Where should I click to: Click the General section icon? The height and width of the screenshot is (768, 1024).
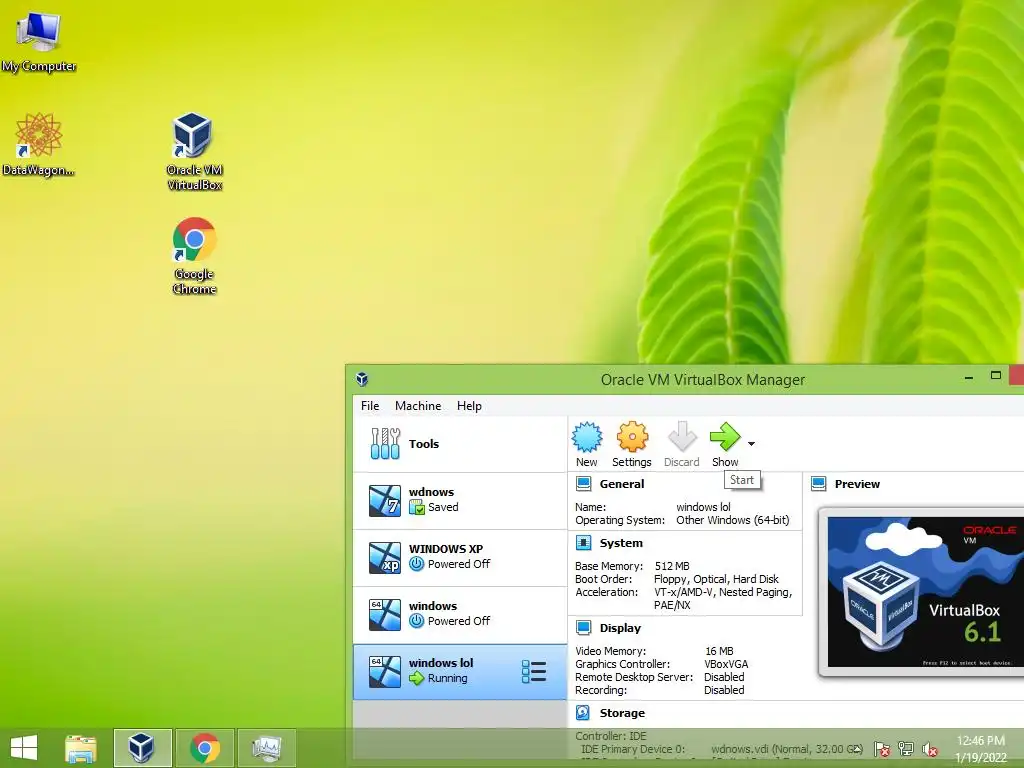(583, 484)
